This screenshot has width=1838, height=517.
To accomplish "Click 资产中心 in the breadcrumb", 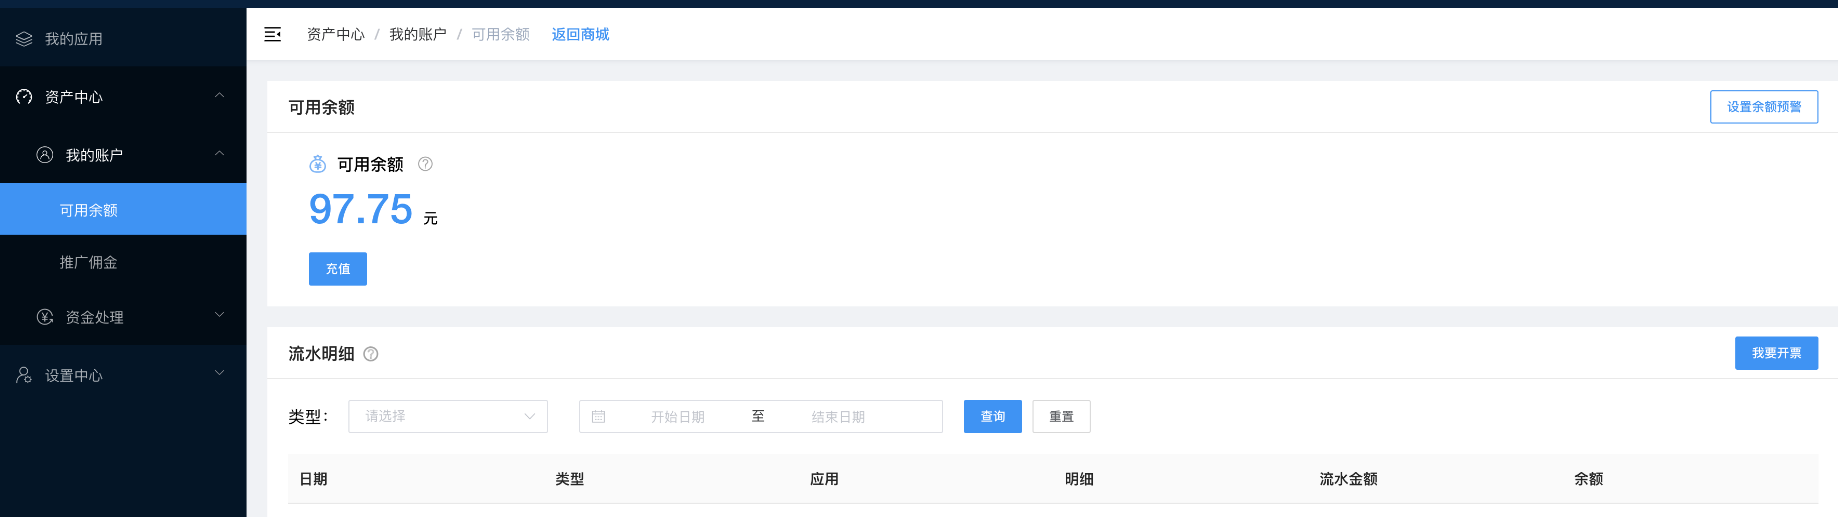I will (x=336, y=35).
